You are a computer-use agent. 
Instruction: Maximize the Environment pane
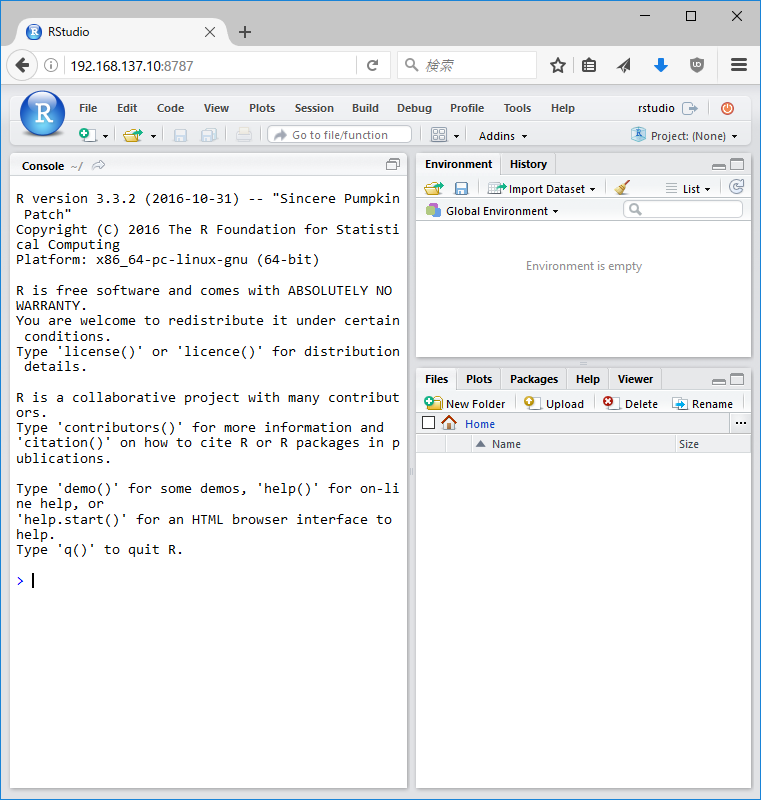[x=737, y=164]
